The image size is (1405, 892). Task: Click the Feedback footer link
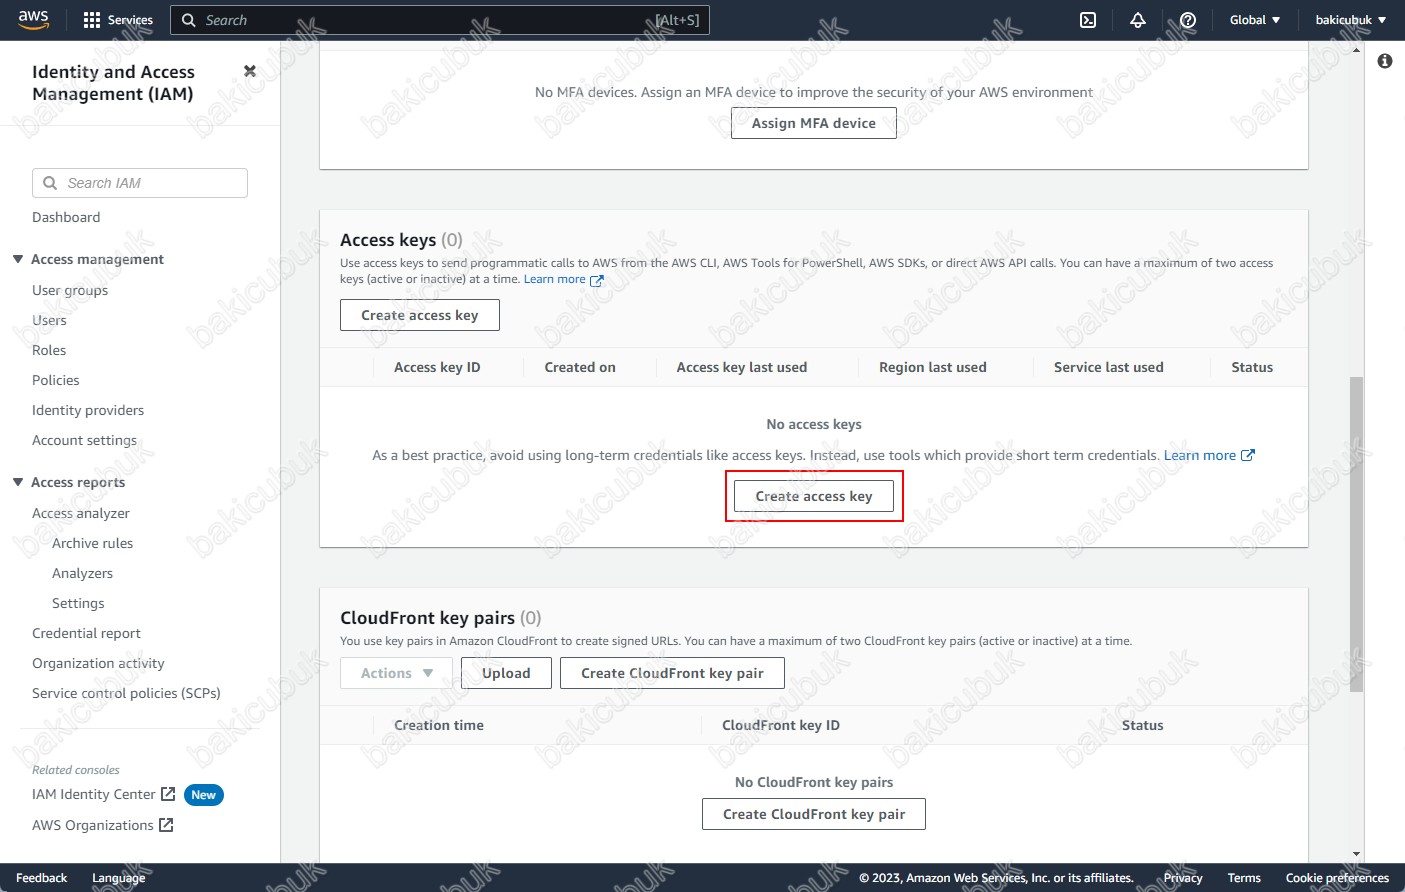coord(41,878)
